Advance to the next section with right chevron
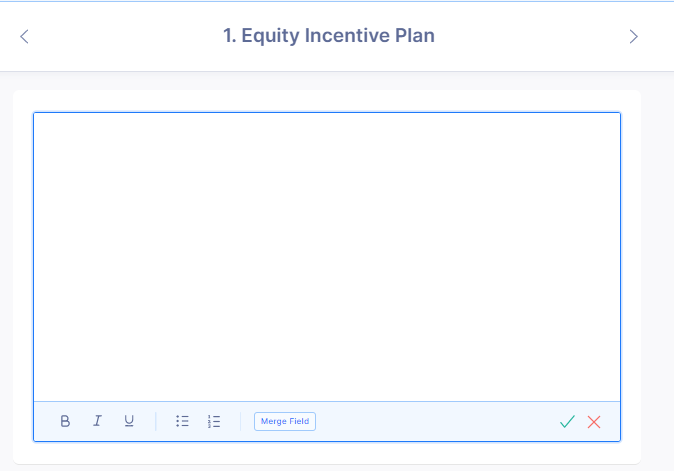 pos(633,36)
